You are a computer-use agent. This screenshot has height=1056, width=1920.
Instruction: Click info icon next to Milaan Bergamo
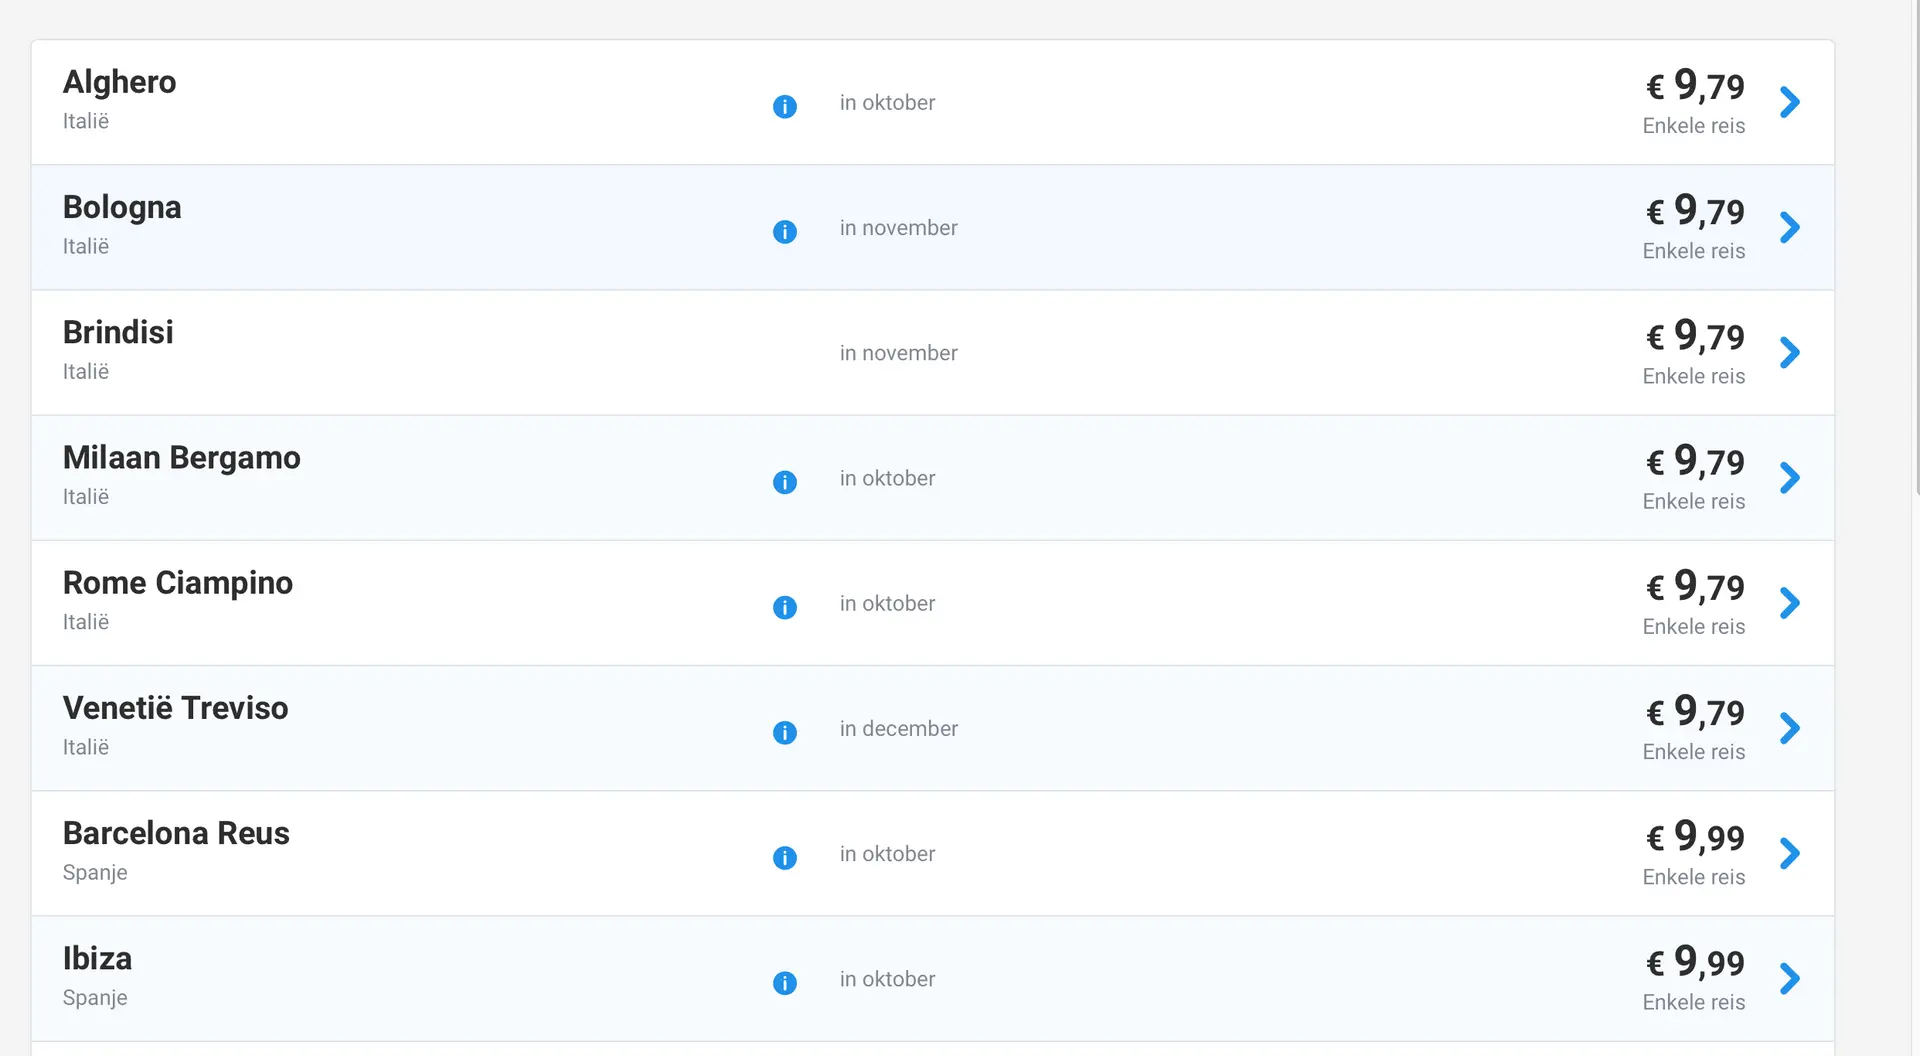click(x=785, y=482)
